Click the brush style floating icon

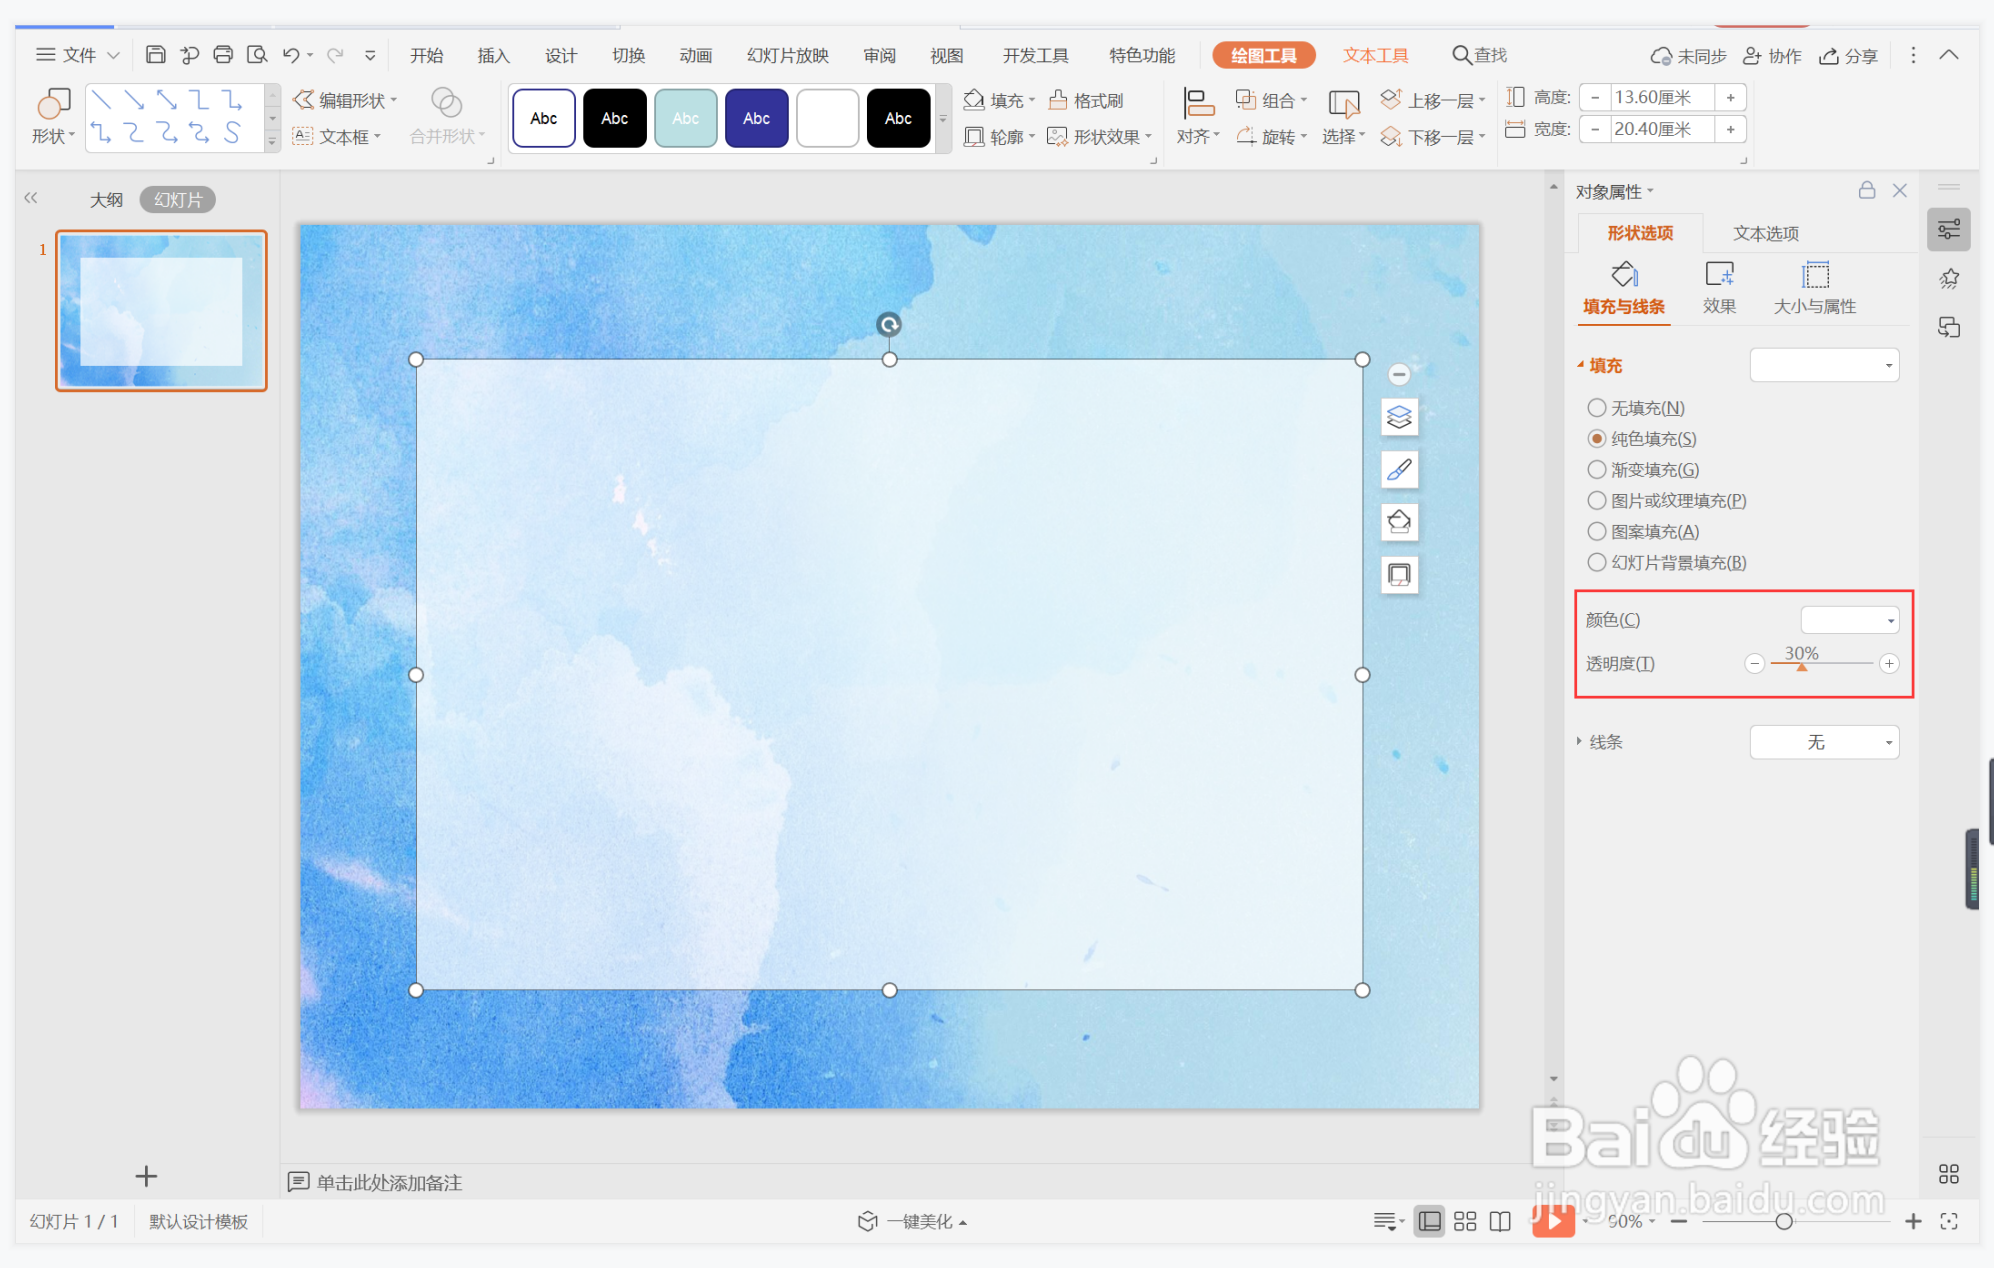(1399, 469)
